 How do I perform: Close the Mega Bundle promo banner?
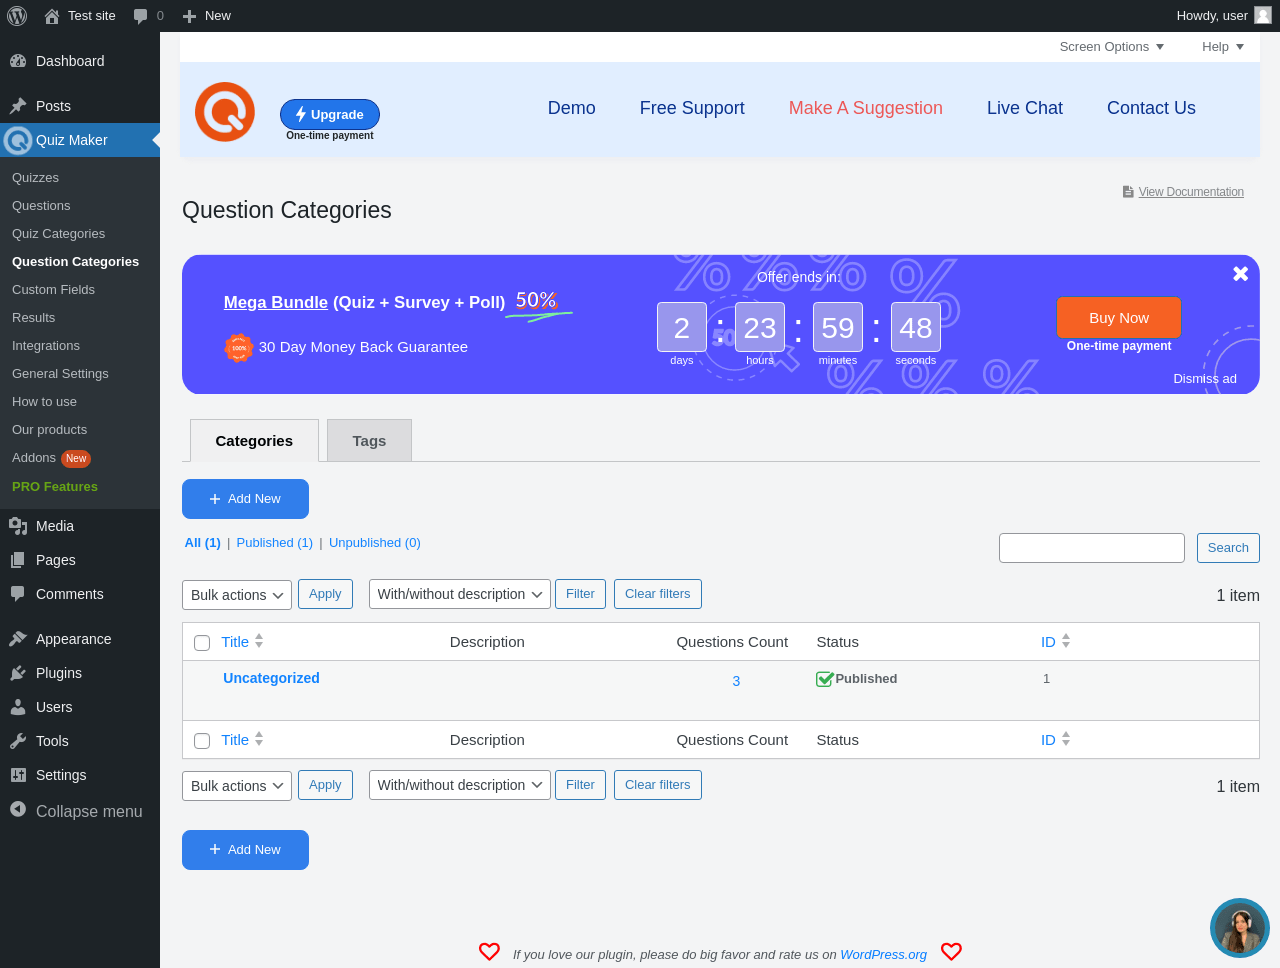1240,273
